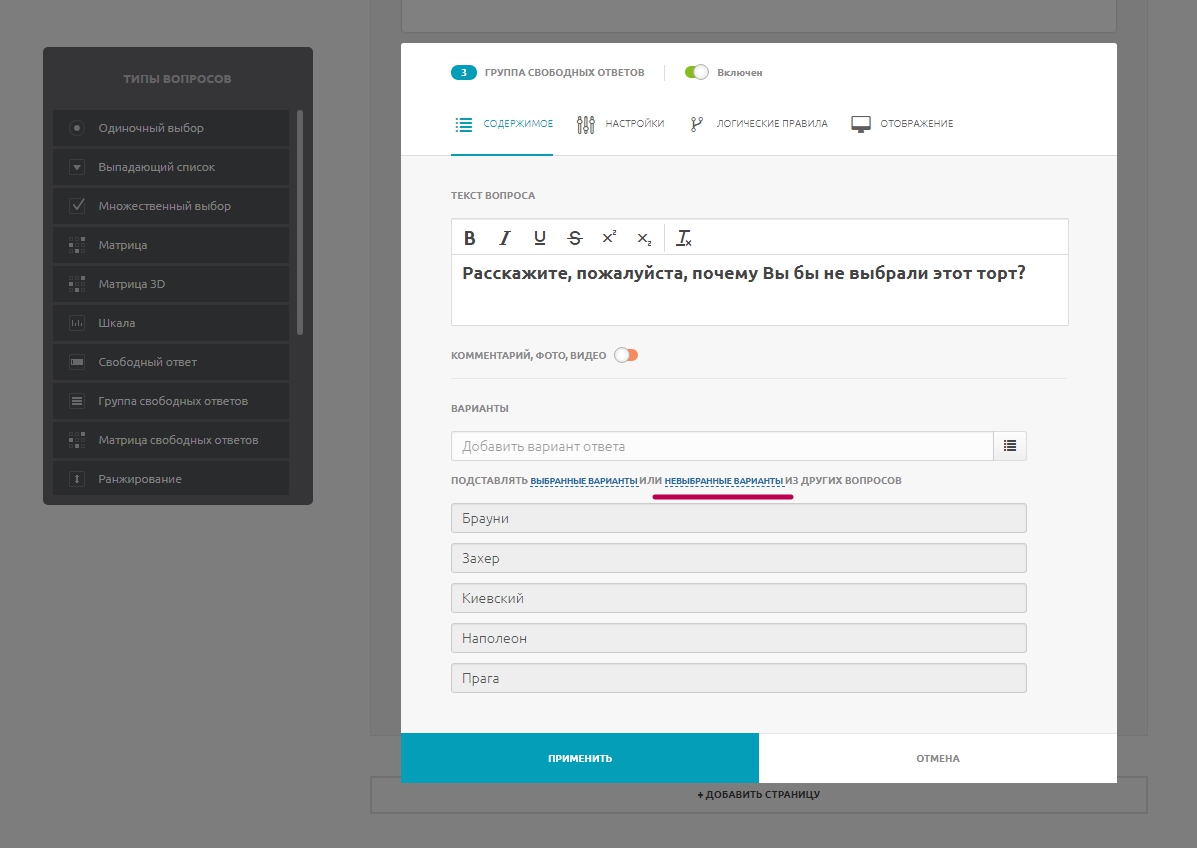Clear text formatting with Tx icon
This screenshot has height=848, width=1197.
pos(684,238)
